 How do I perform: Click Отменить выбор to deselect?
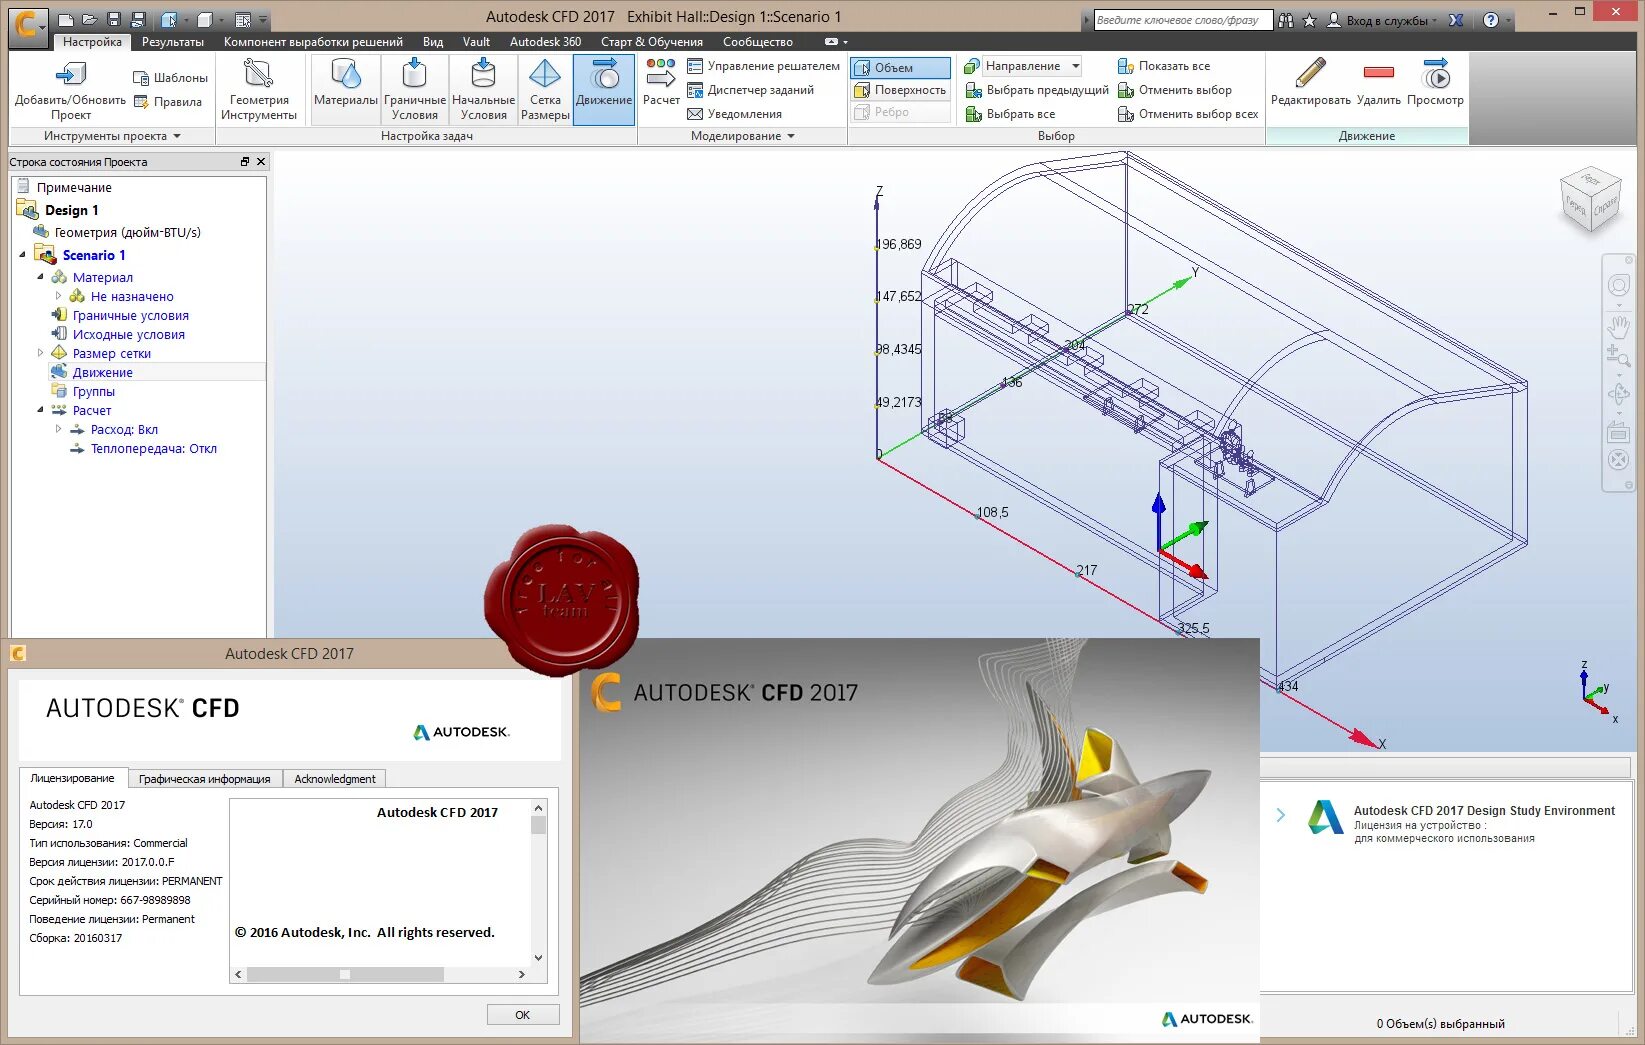[x=1174, y=90]
